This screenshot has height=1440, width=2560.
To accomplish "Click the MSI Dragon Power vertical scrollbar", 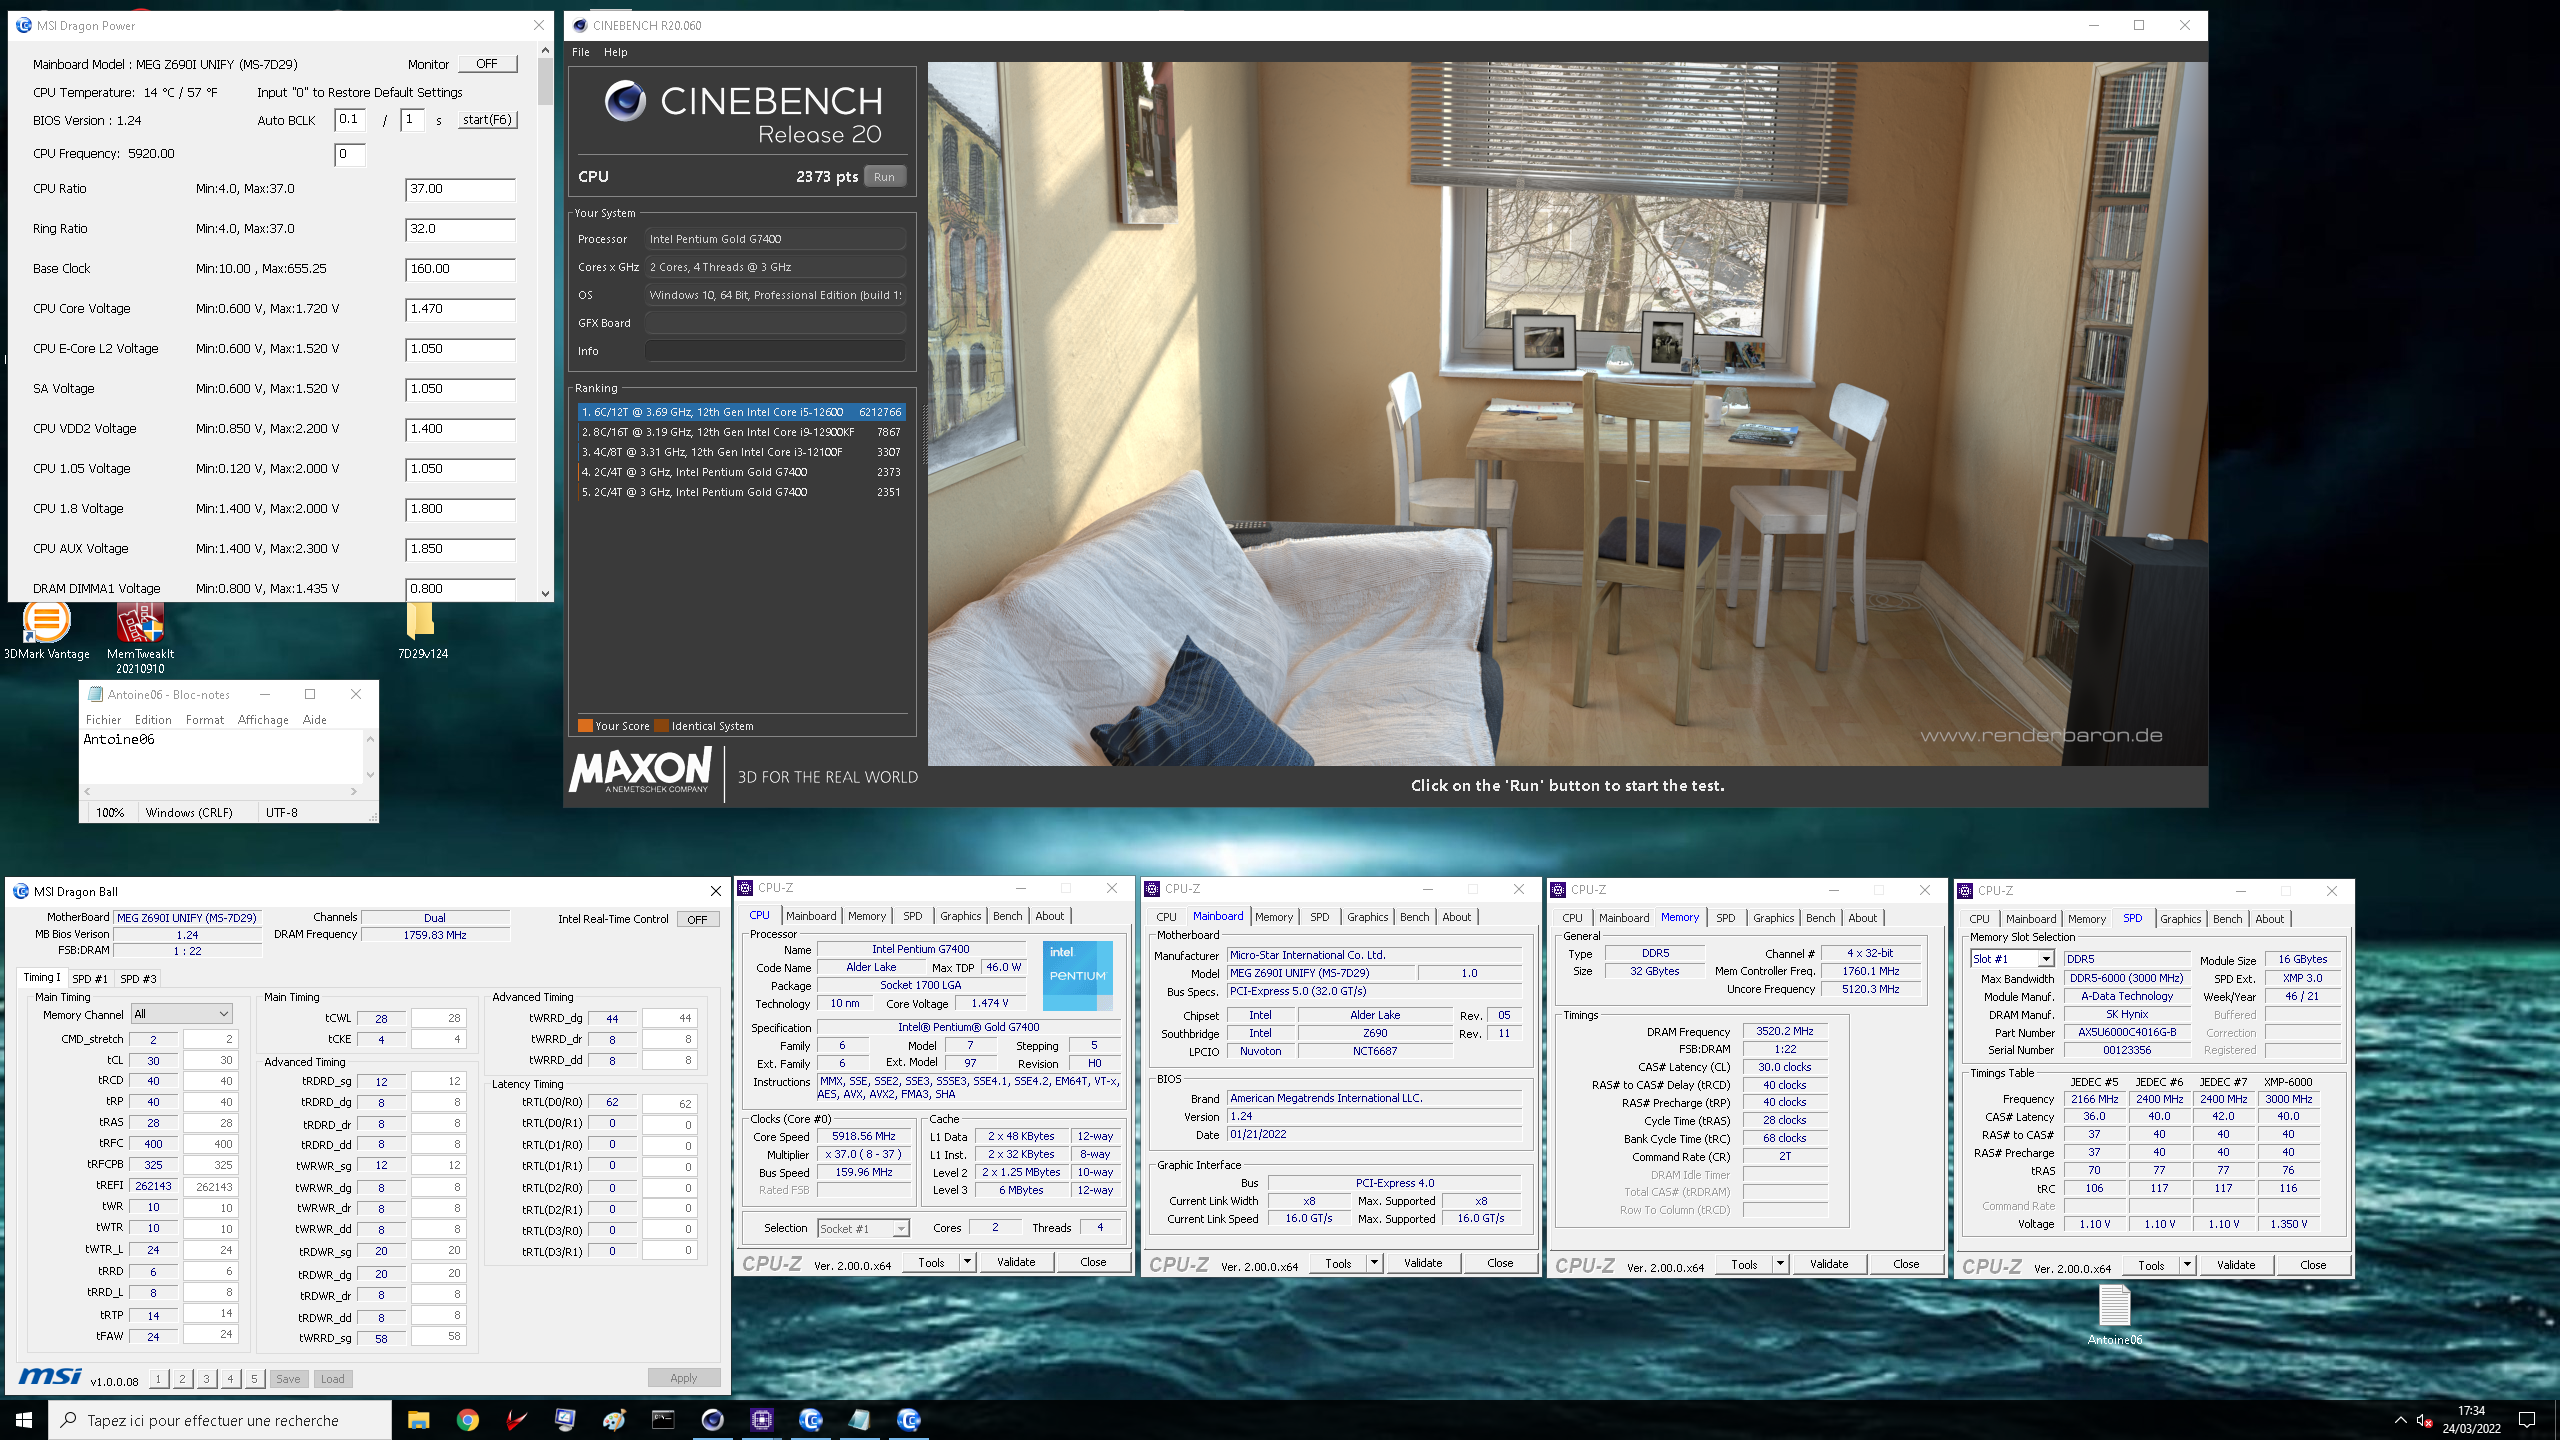I will (545, 320).
